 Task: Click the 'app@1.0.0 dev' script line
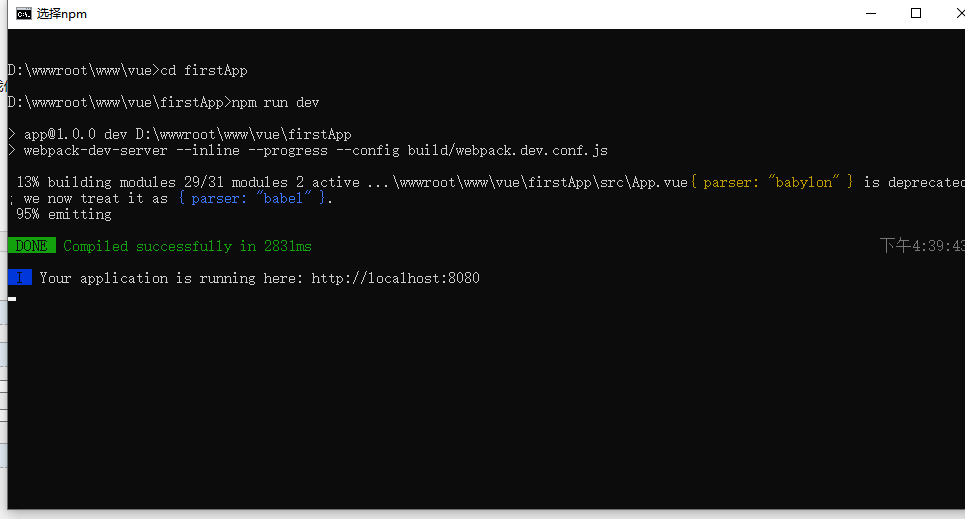188,134
